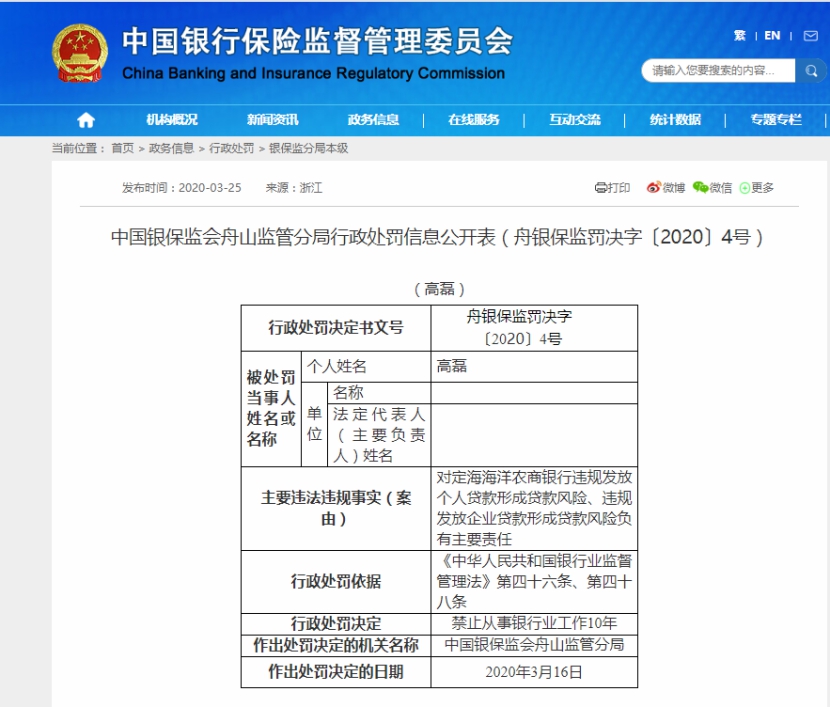The image size is (830, 707).
Task: Open the 政务信息 menu
Action: [x=373, y=120]
